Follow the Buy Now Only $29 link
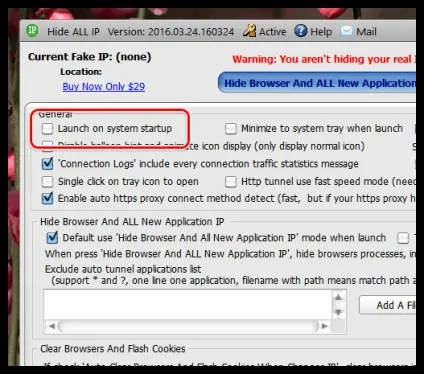 pyautogui.click(x=104, y=87)
